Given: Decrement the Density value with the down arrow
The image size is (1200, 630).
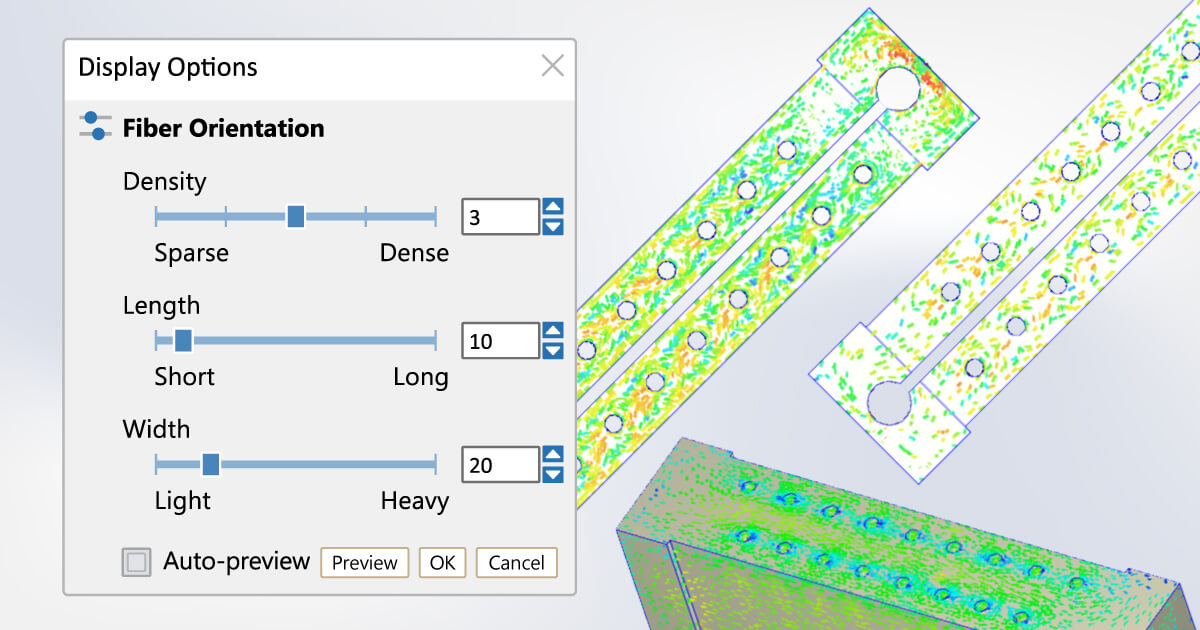Looking at the screenshot, I should (552, 227).
